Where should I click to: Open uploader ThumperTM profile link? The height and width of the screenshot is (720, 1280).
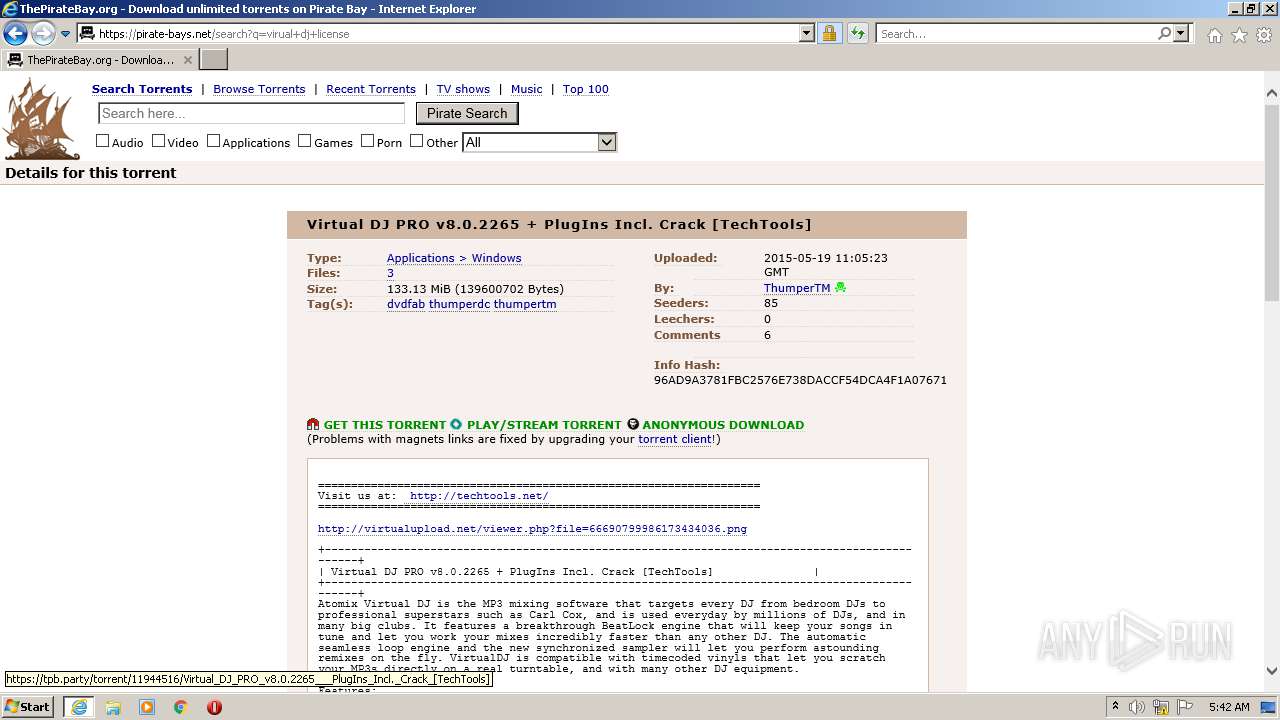797,288
